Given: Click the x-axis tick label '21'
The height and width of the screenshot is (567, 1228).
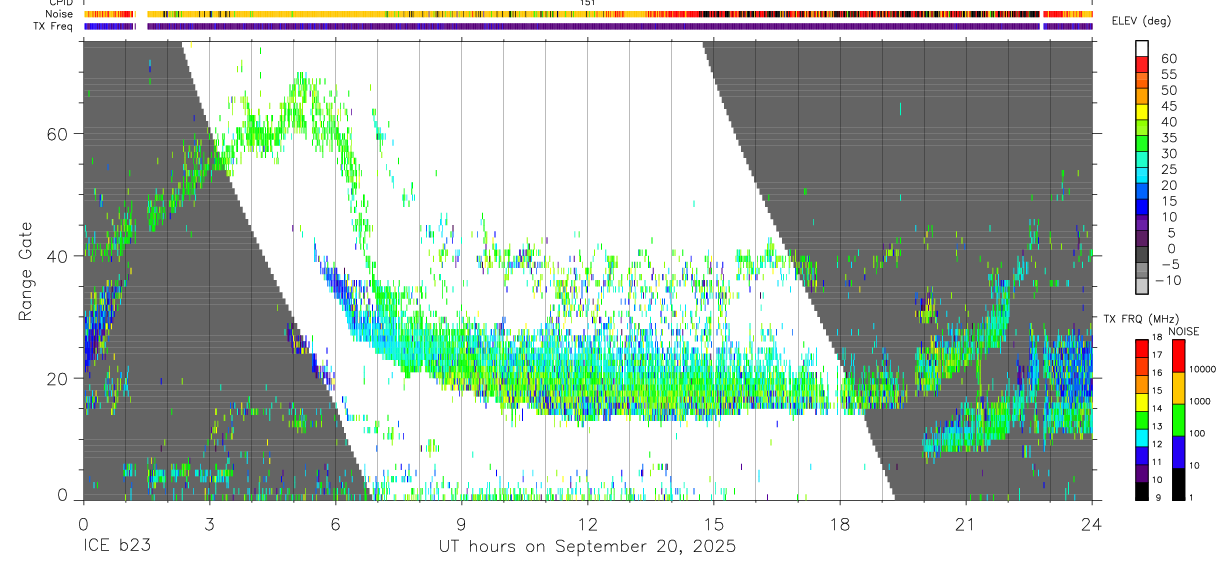Looking at the screenshot, I should [x=966, y=523].
